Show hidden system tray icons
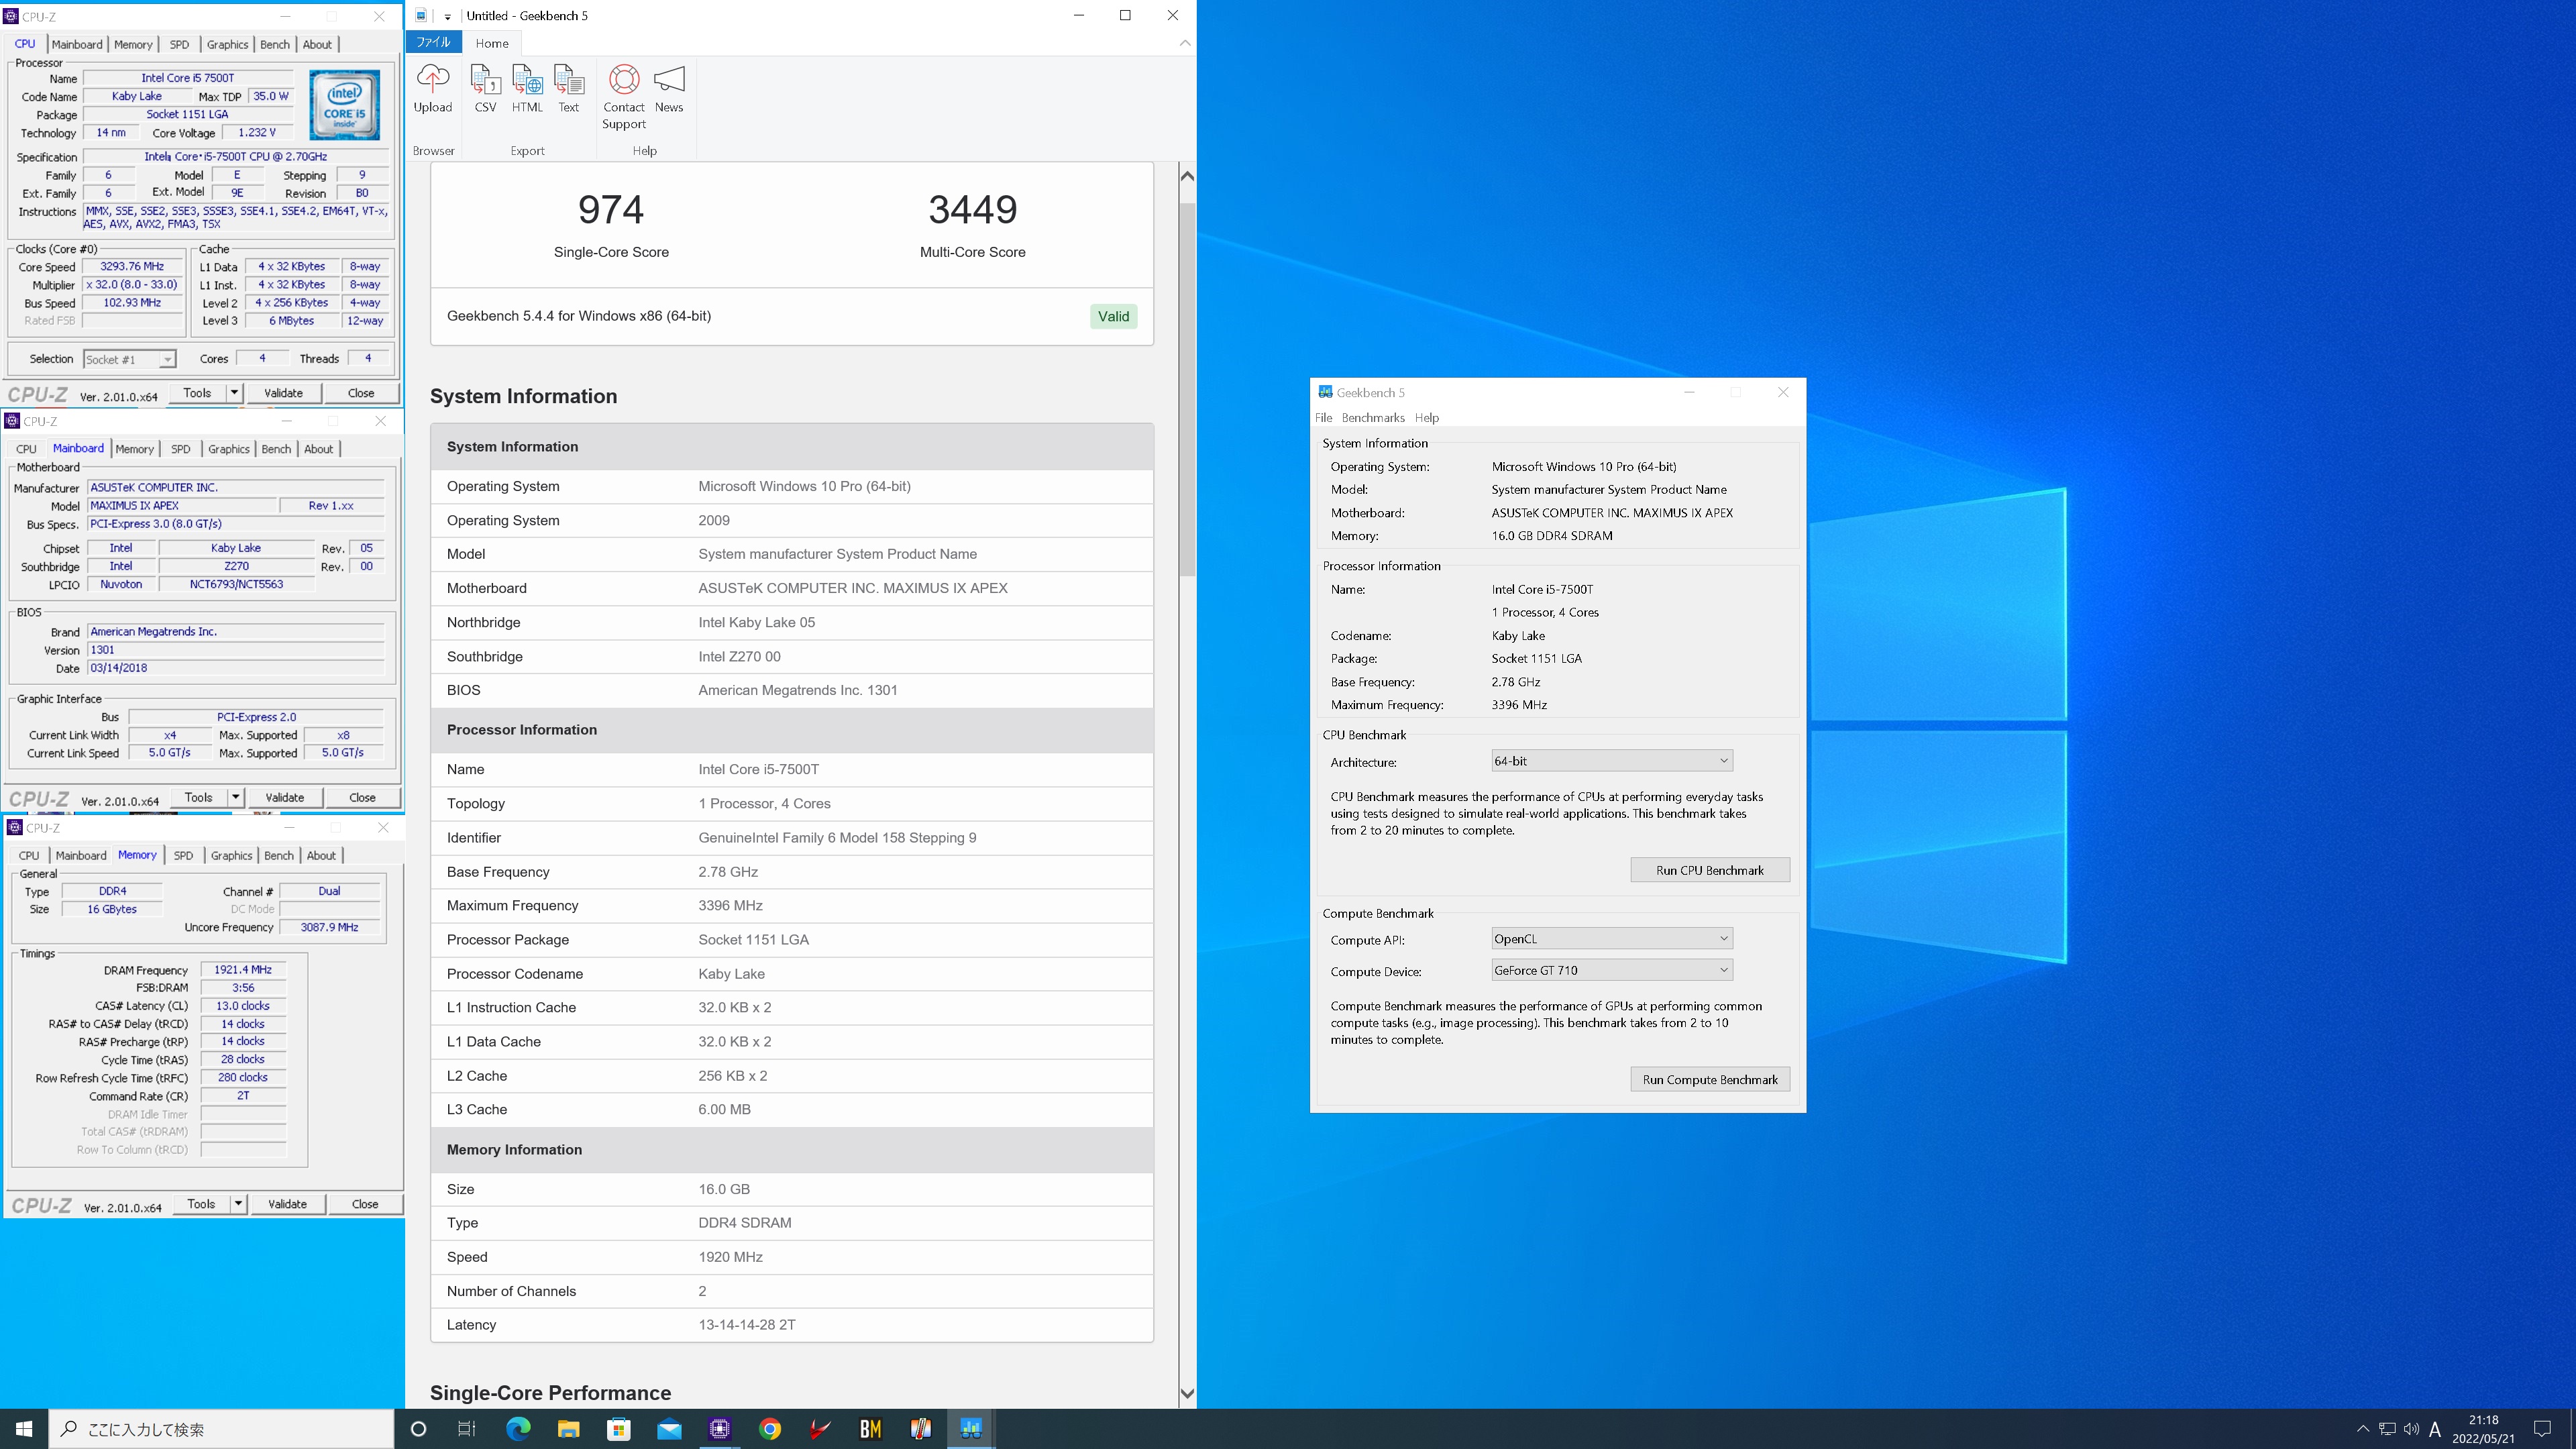2576x1449 pixels. click(x=2363, y=1429)
